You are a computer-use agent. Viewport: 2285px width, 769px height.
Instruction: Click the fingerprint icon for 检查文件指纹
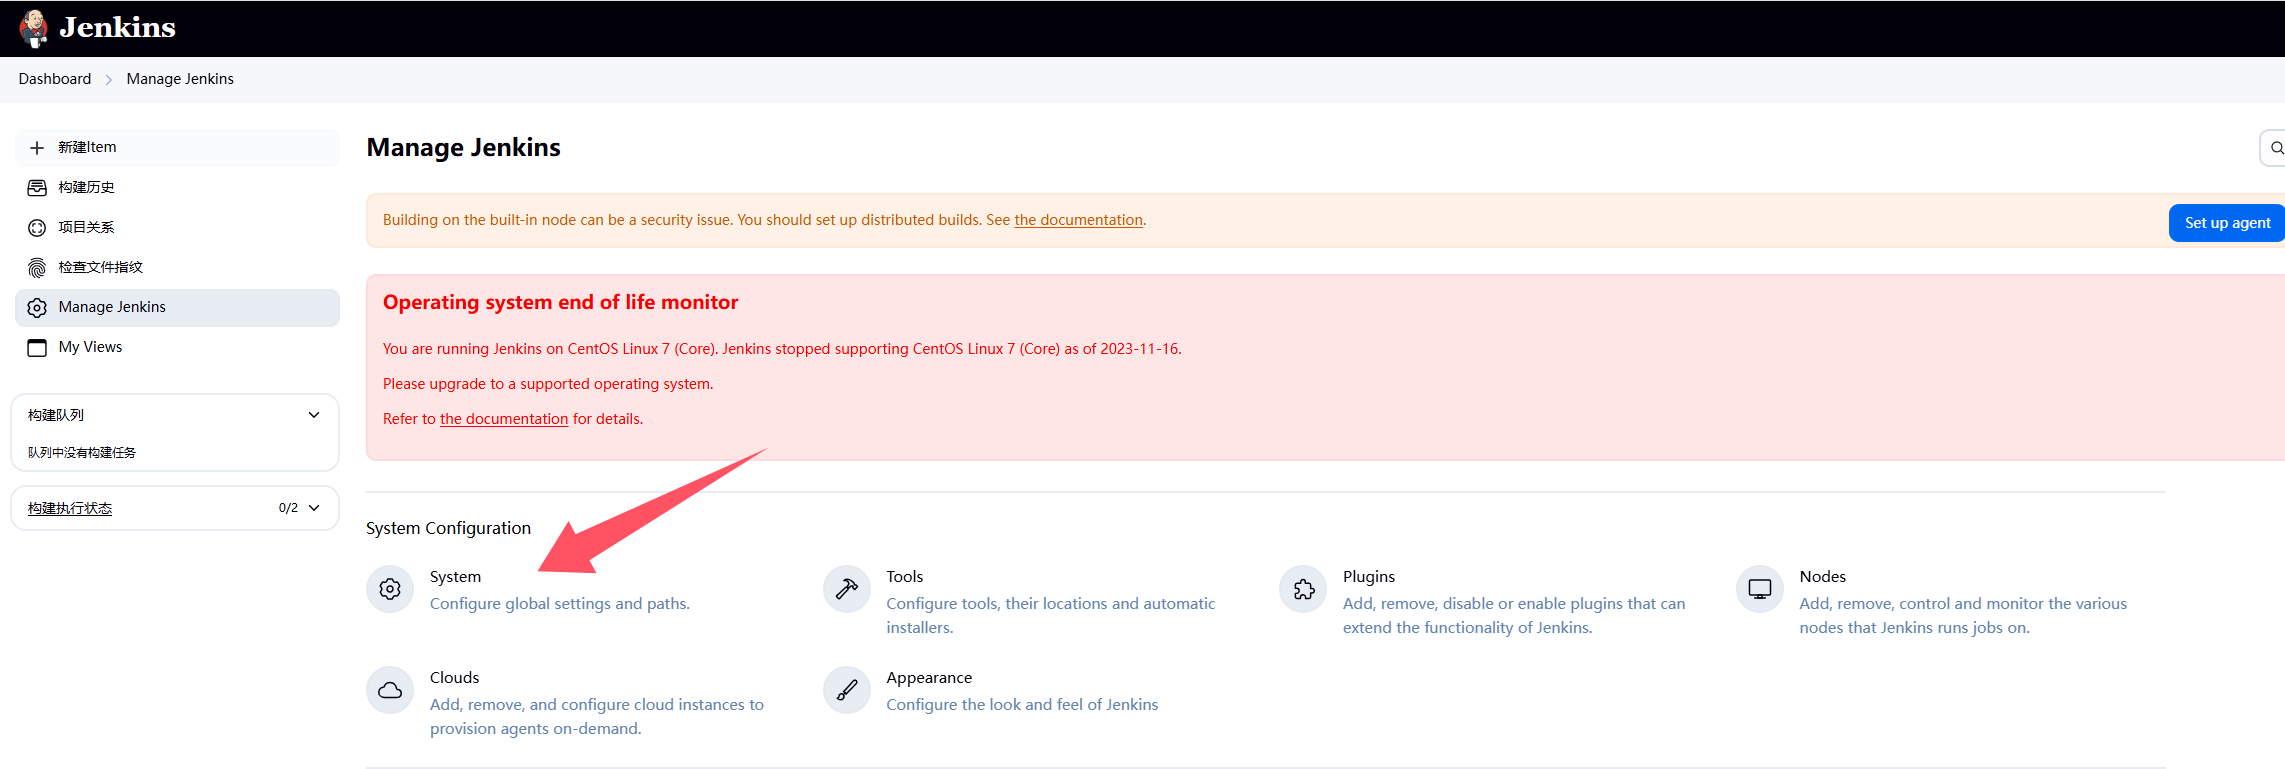[37, 268]
